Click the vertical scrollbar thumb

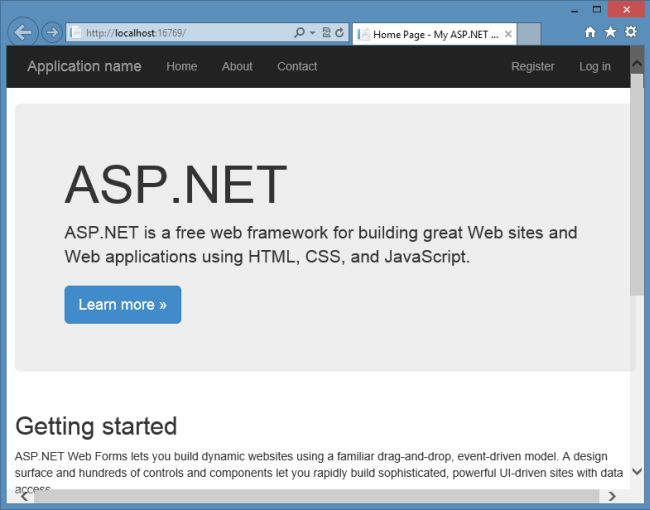click(x=637, y=185)
